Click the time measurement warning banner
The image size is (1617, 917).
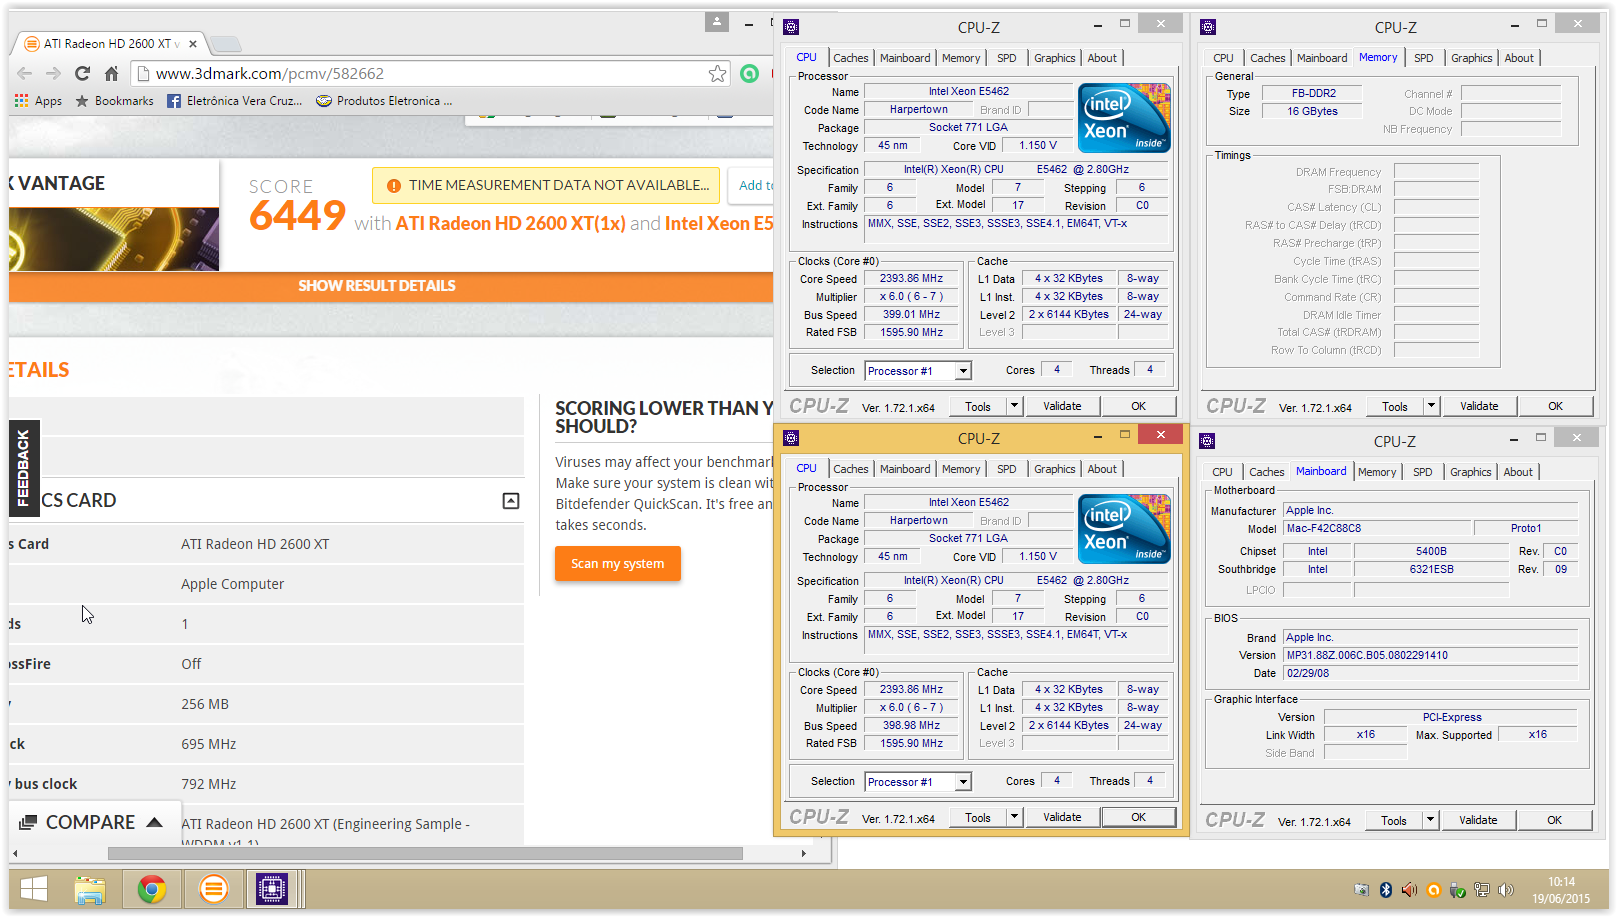coord(546,185)
